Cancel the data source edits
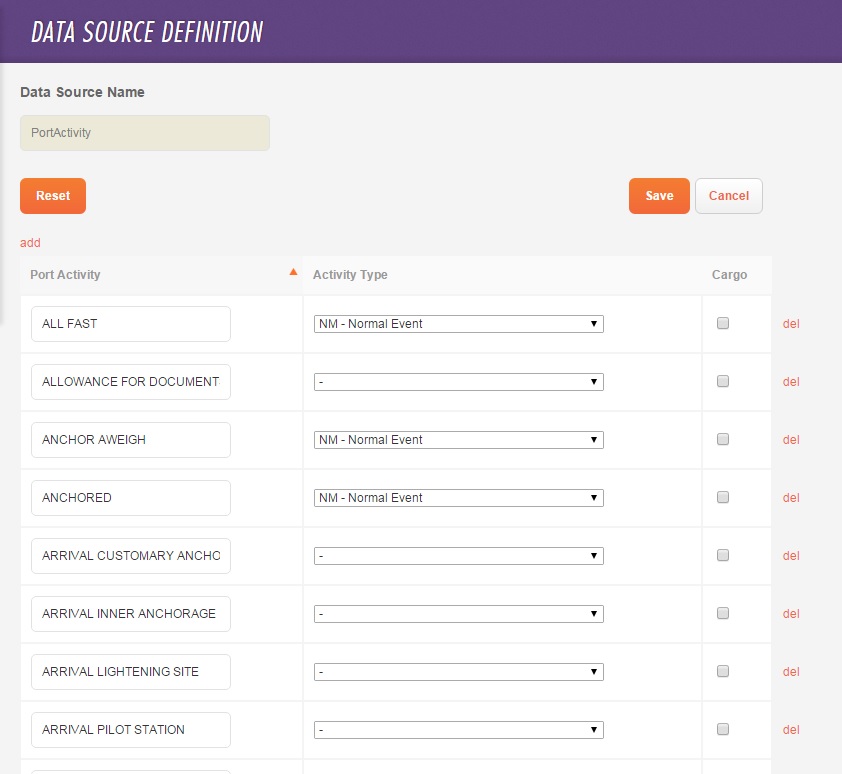This screenshot has height=774, width=842. pyautogui.click(x=728, y=196)
